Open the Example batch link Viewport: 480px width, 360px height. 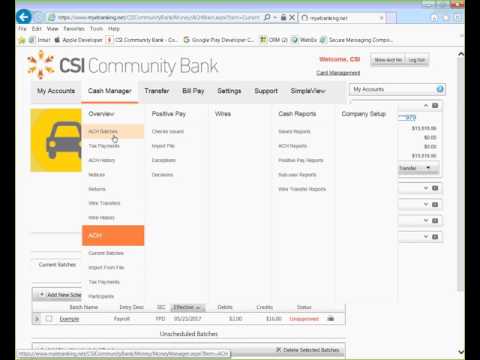click(x=69, y=319)
